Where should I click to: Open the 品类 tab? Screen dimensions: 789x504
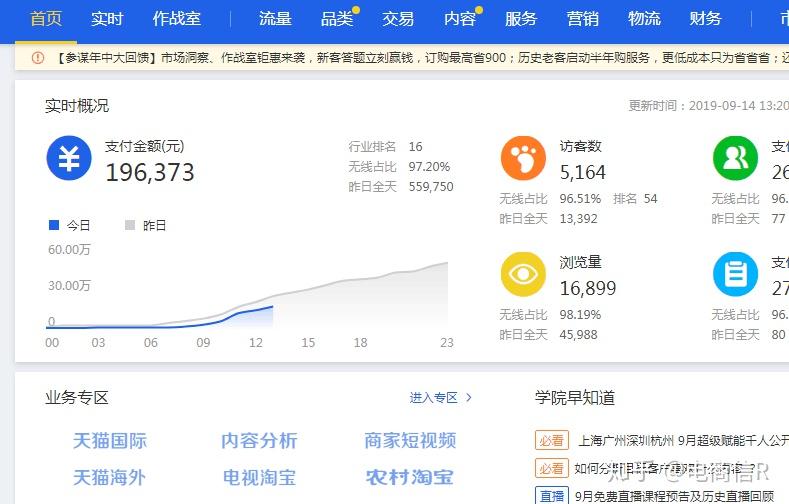[x=337, y=19]
